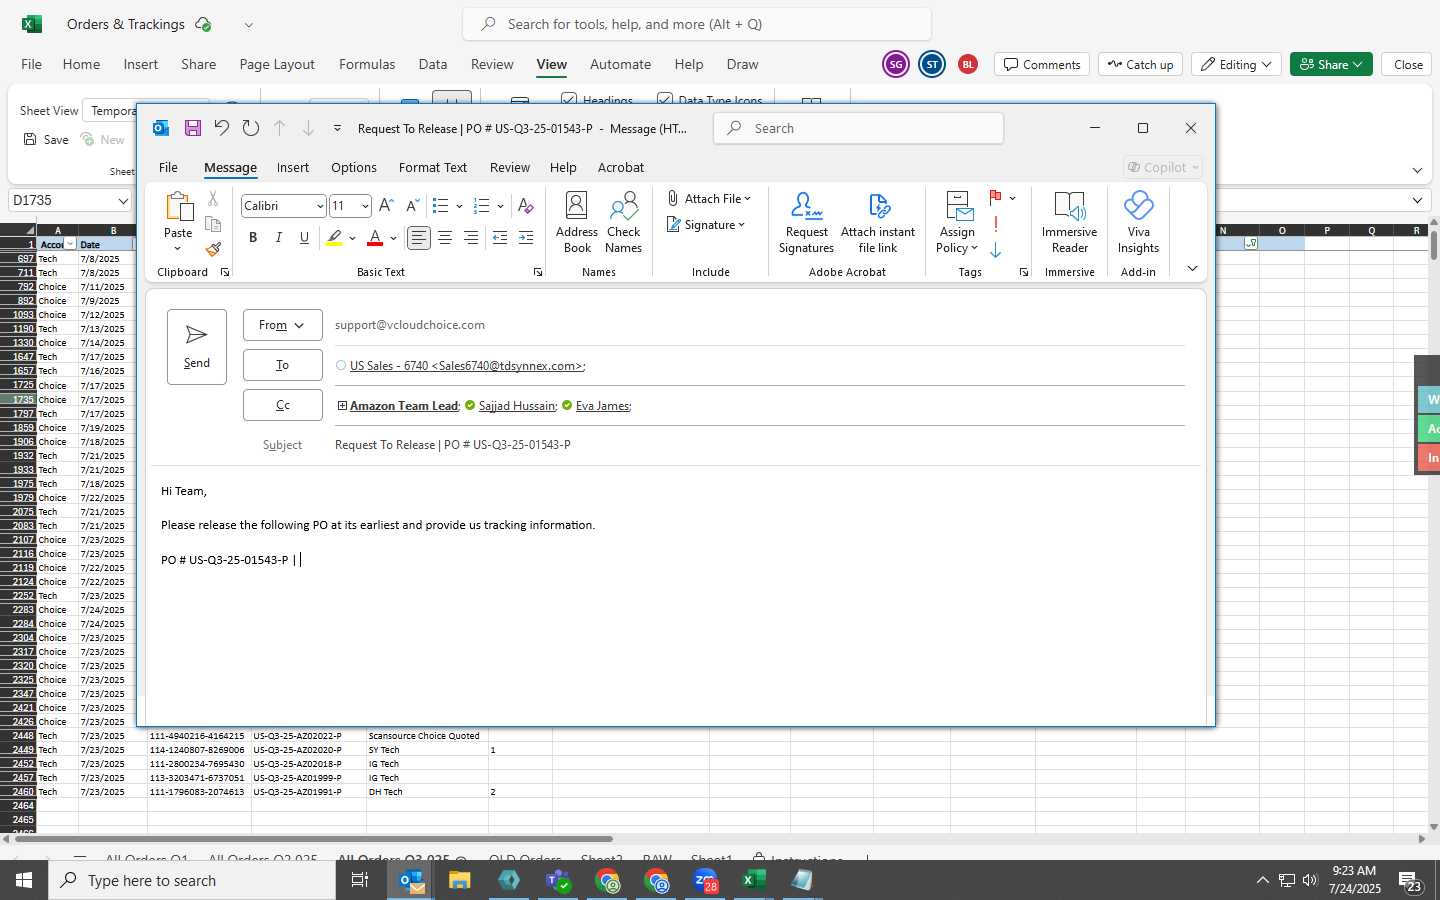This screenshot has width=1440, height=900.
Task: Insert a numbered list
Action: coord(481,206)
